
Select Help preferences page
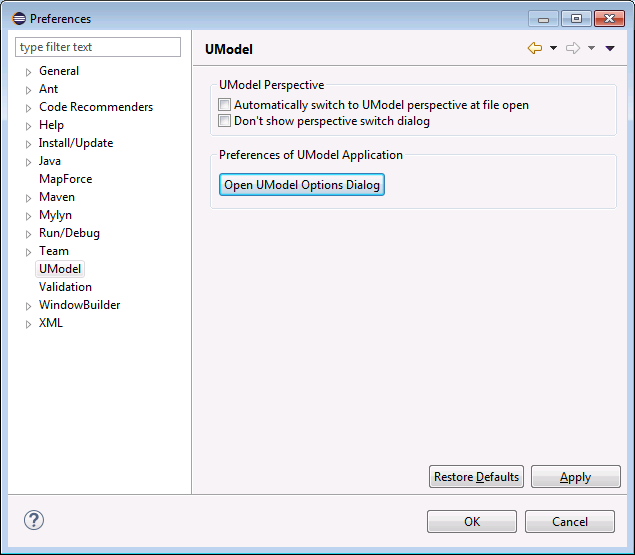click(x=51, y=125)
